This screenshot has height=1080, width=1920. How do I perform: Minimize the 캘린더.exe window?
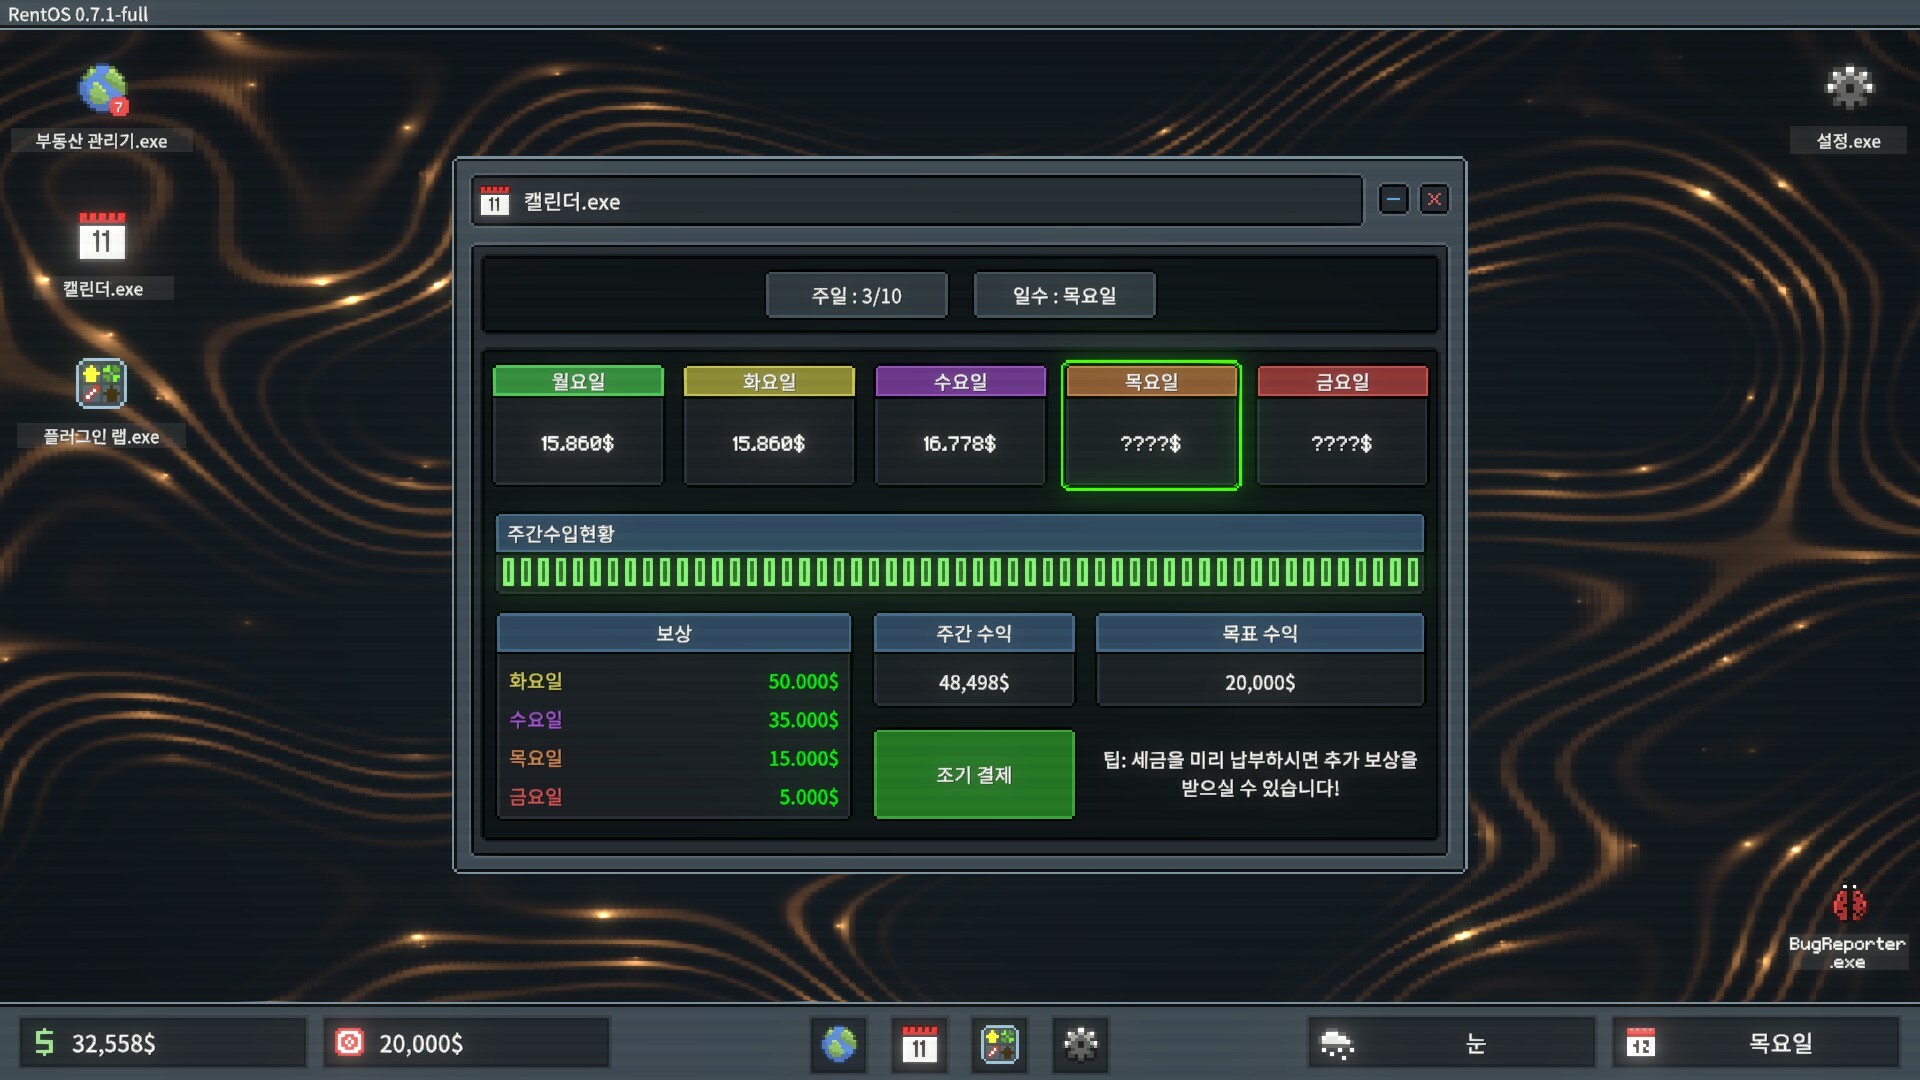tap(1393, 200)
